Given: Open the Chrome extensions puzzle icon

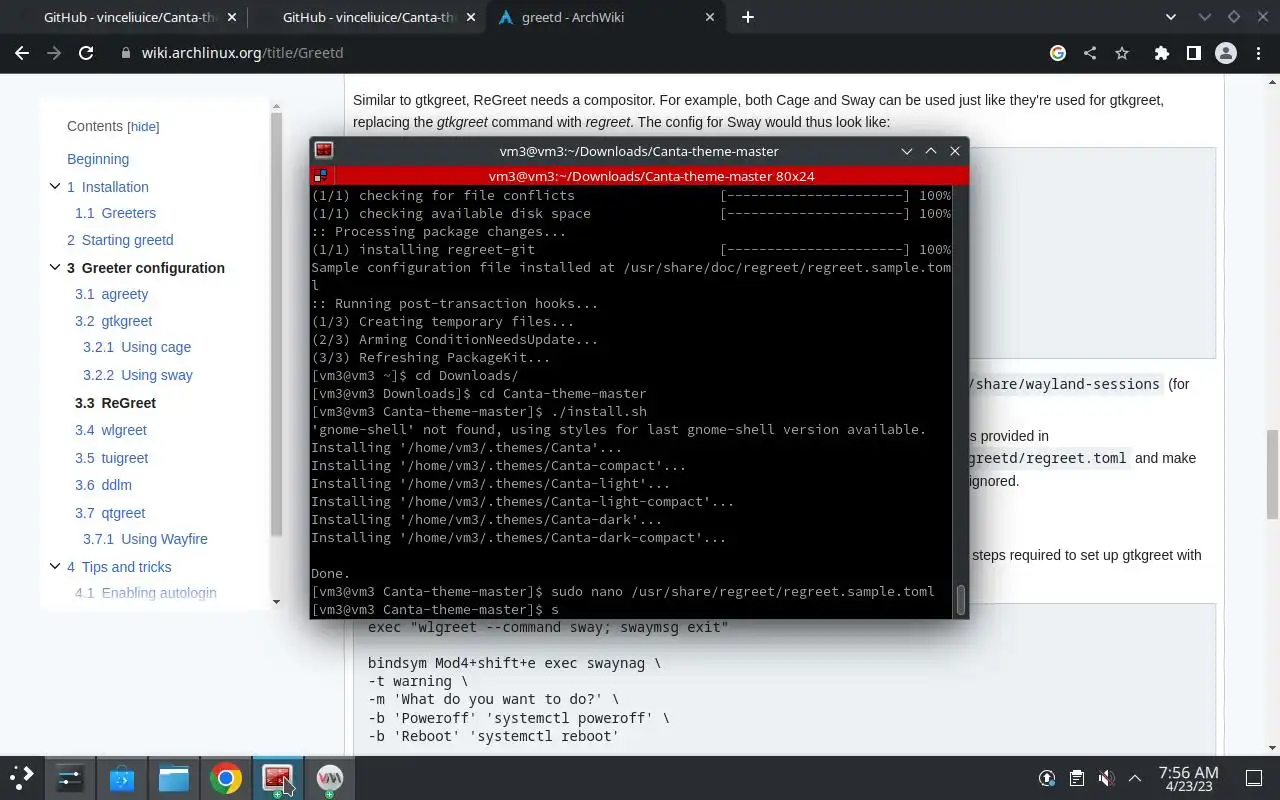Looking at the screenshot, I should (x=1161, y=53).
